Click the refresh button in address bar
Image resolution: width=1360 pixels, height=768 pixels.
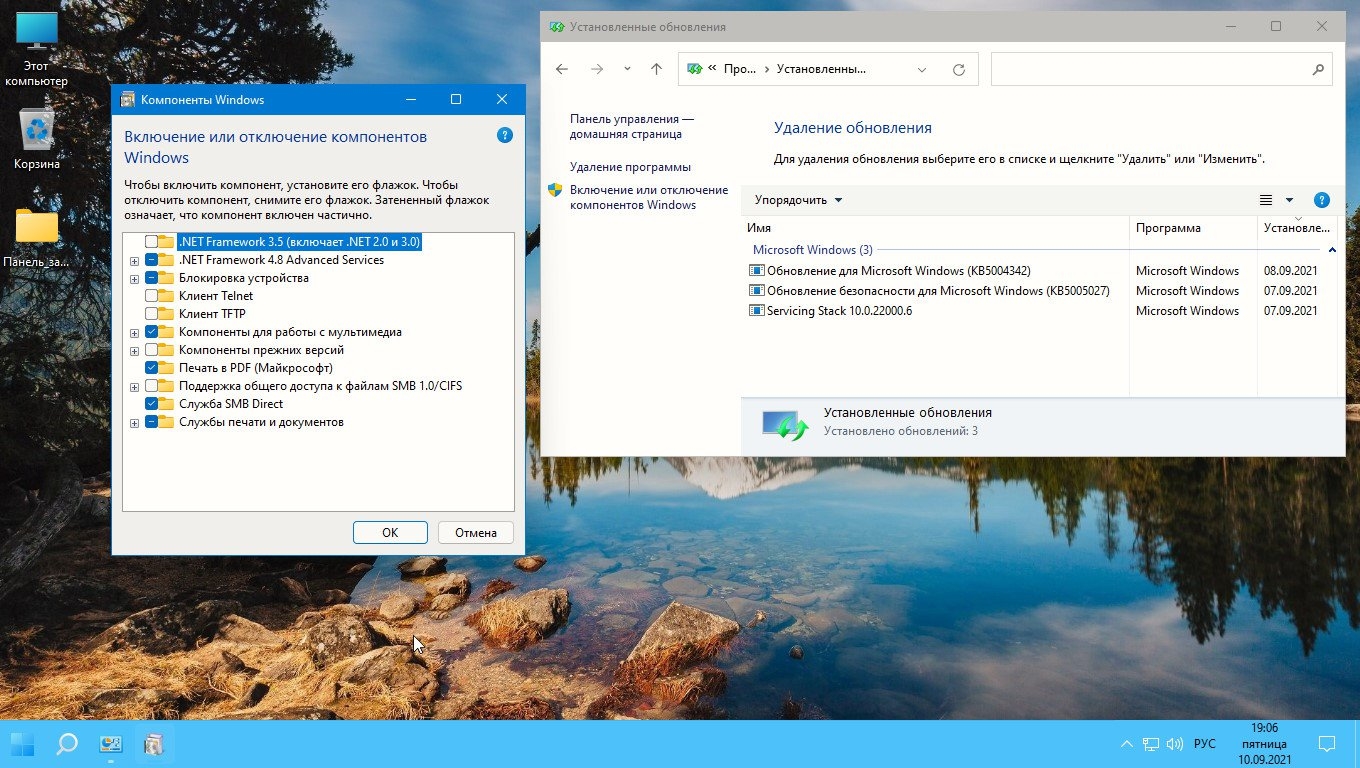coord(959,69)
